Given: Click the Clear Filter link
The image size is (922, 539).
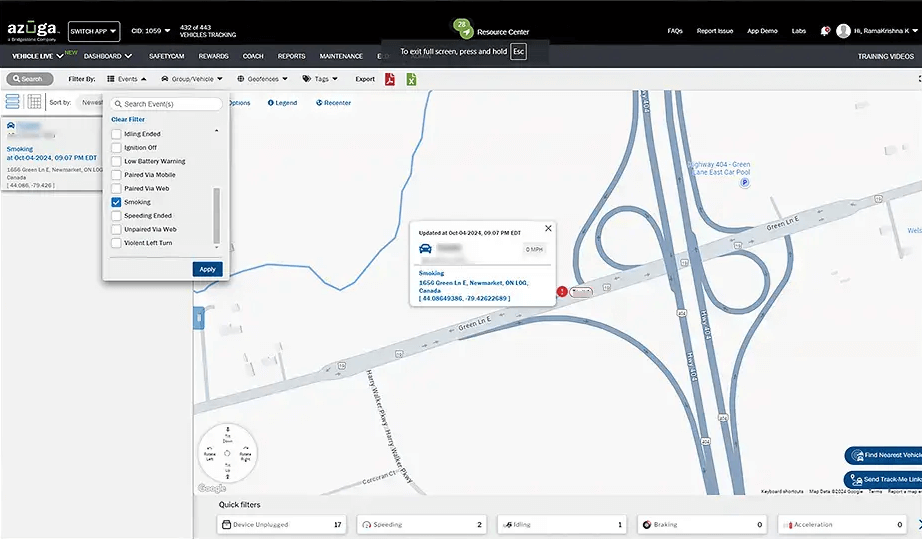Looking at the screenshot, I should click(128, 119).
